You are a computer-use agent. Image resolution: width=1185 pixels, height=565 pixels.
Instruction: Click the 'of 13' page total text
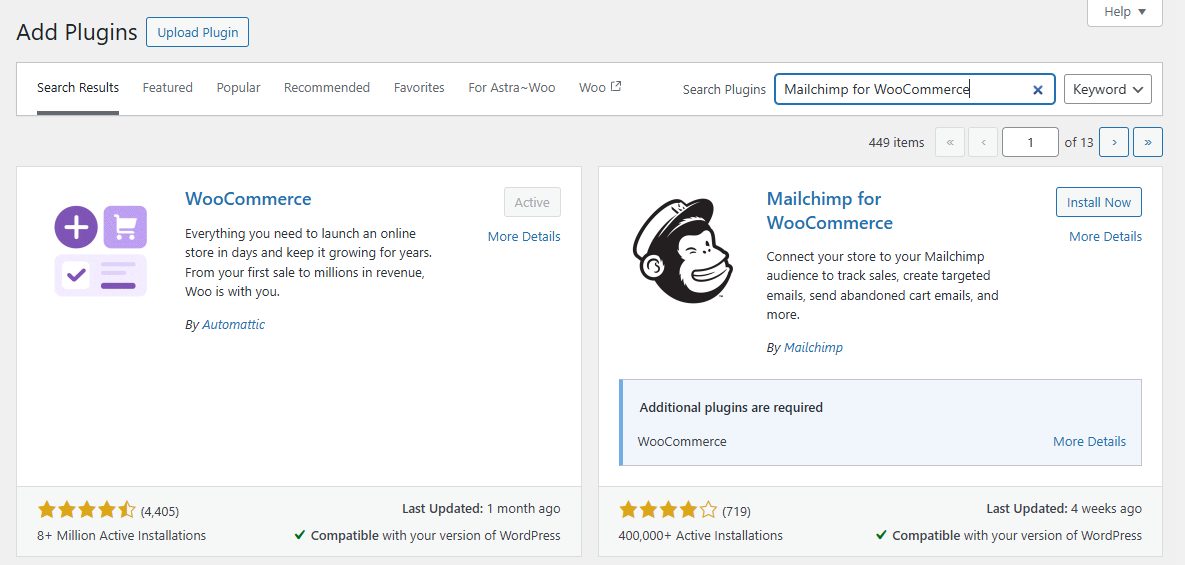click(1078, 142)
